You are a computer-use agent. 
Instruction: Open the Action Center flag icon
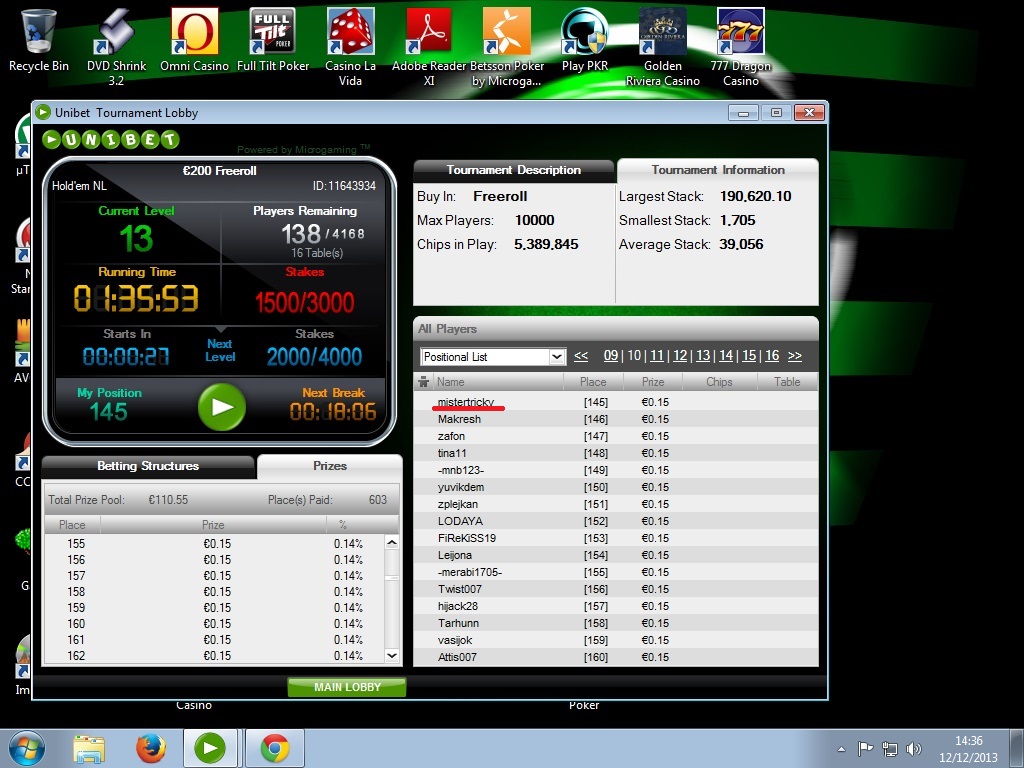tap(865, 749)
